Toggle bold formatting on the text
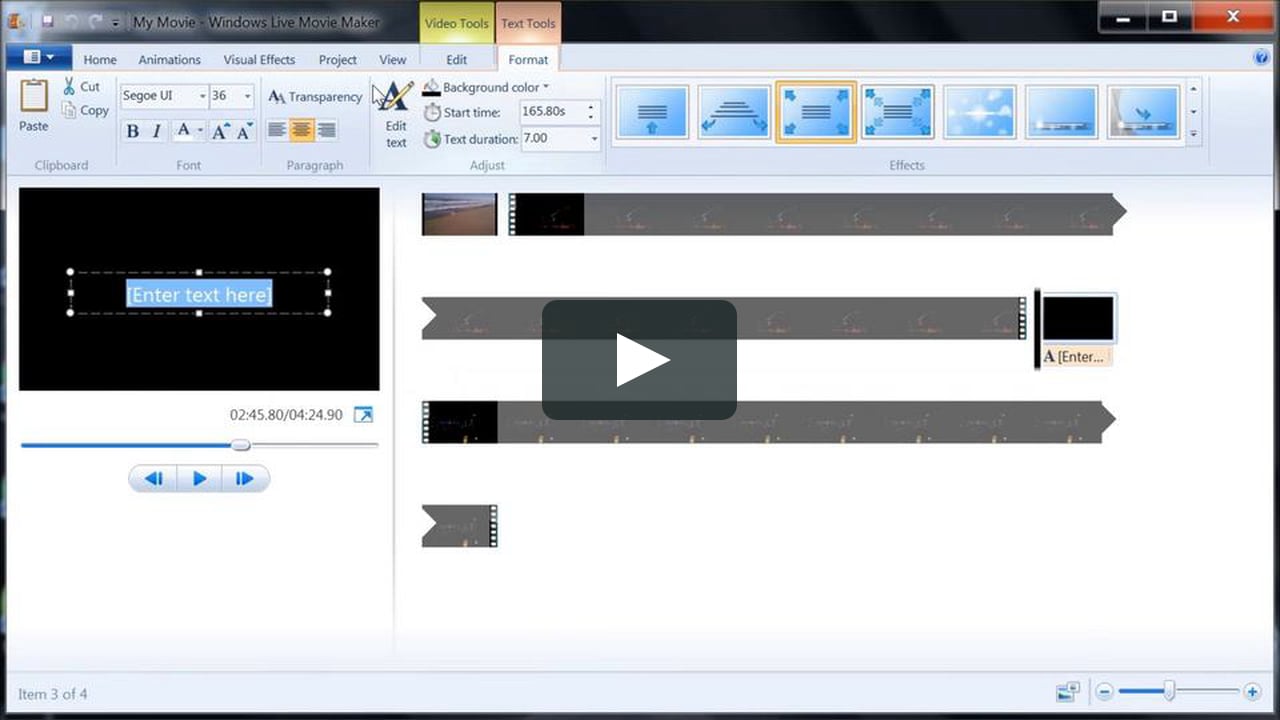Image resolution: width=1280 pixels, height=720 pixels. [132, 131]
